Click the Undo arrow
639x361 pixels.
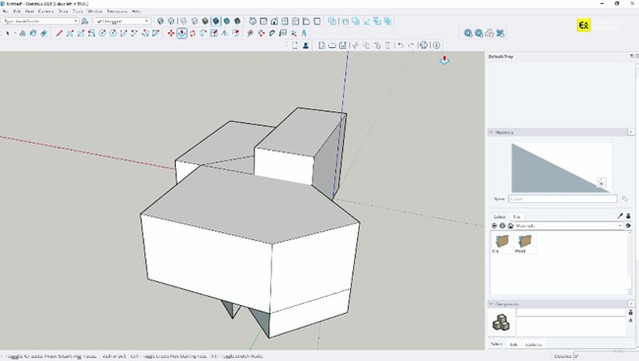tap(401, 45)
